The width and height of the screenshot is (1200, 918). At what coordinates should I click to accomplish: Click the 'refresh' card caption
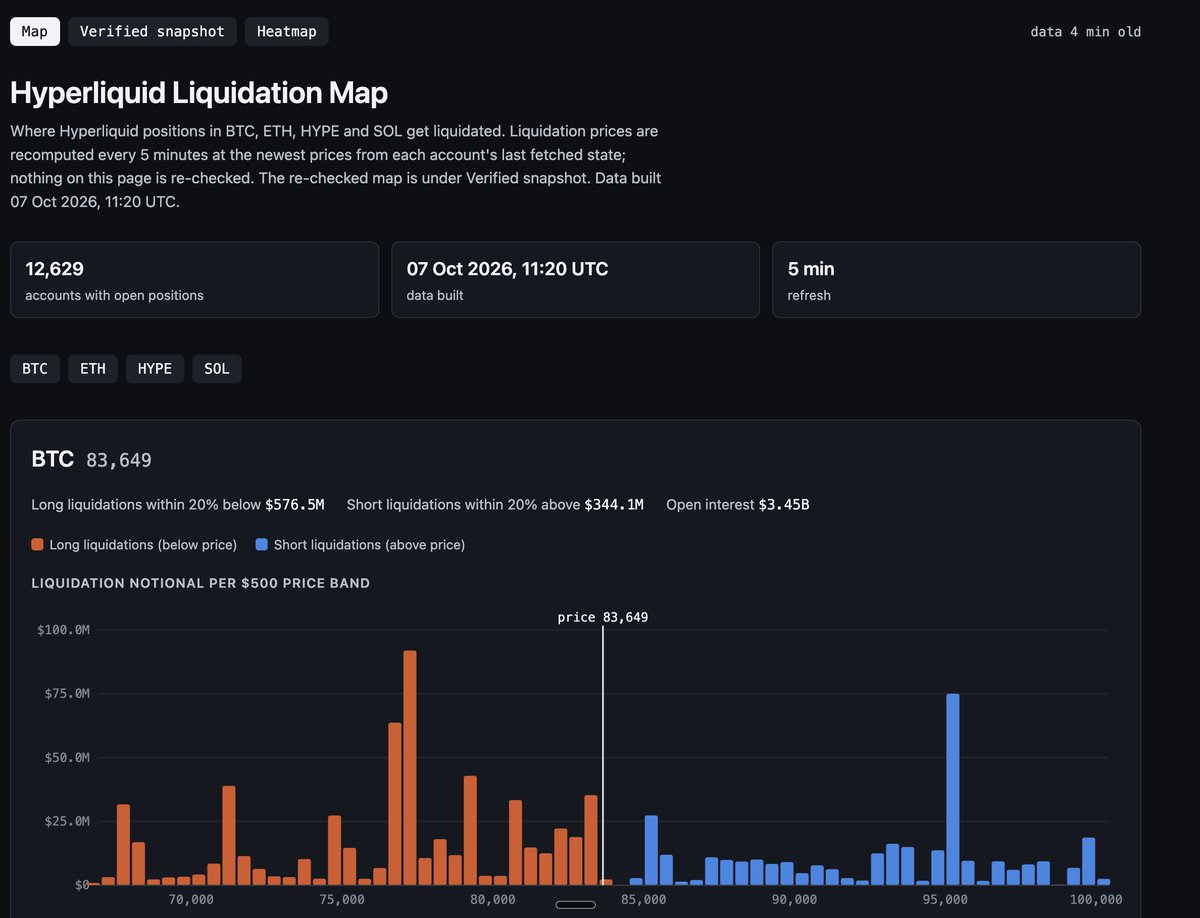(x=809, y=296)
